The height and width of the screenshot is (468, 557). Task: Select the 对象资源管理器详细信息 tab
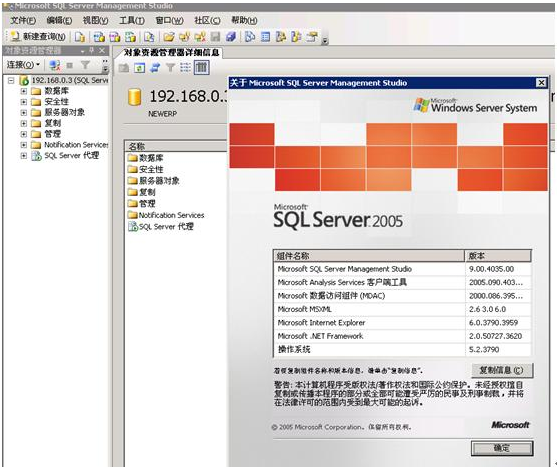(171, 53)
